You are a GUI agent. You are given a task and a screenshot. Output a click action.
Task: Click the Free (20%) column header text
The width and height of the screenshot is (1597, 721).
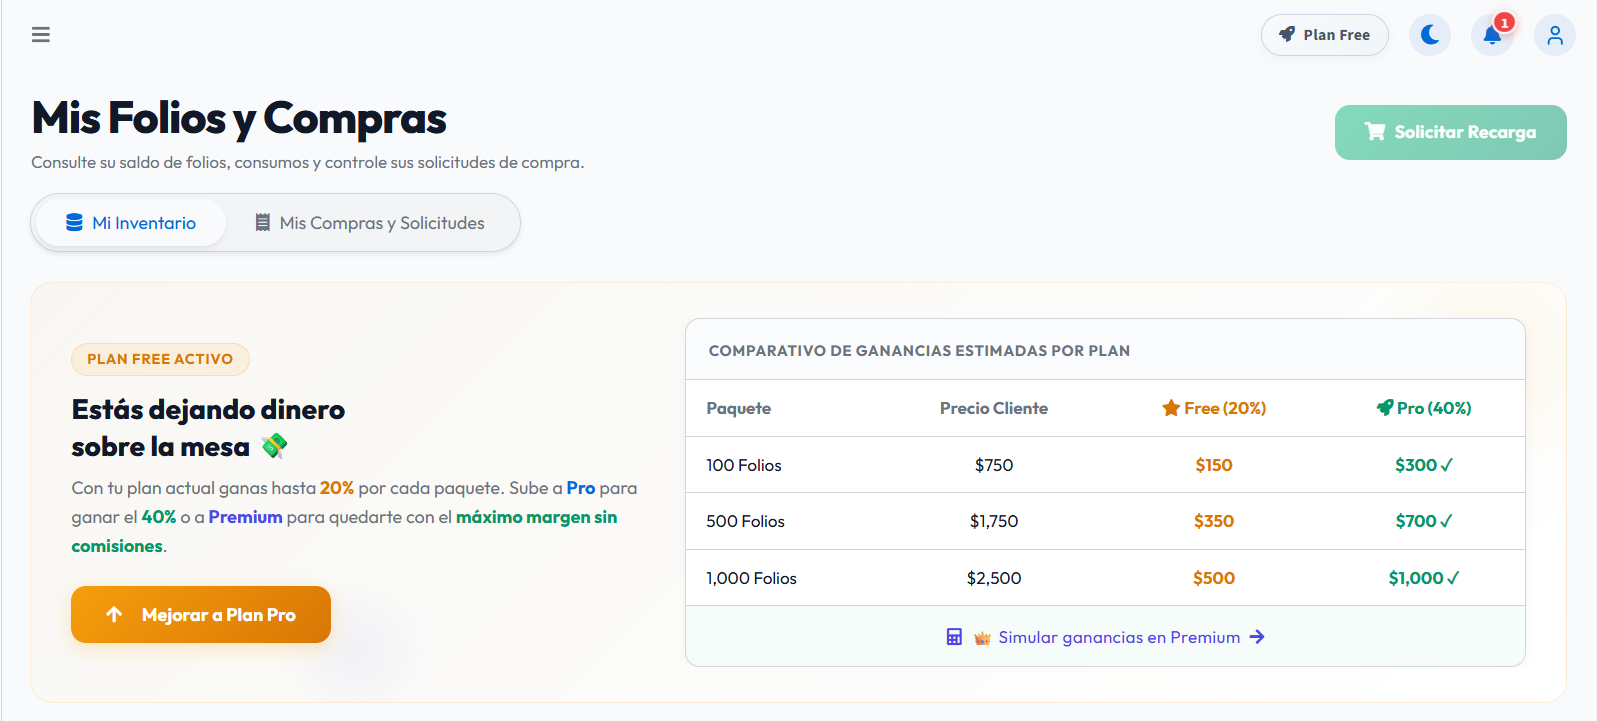pos(1225,408)
